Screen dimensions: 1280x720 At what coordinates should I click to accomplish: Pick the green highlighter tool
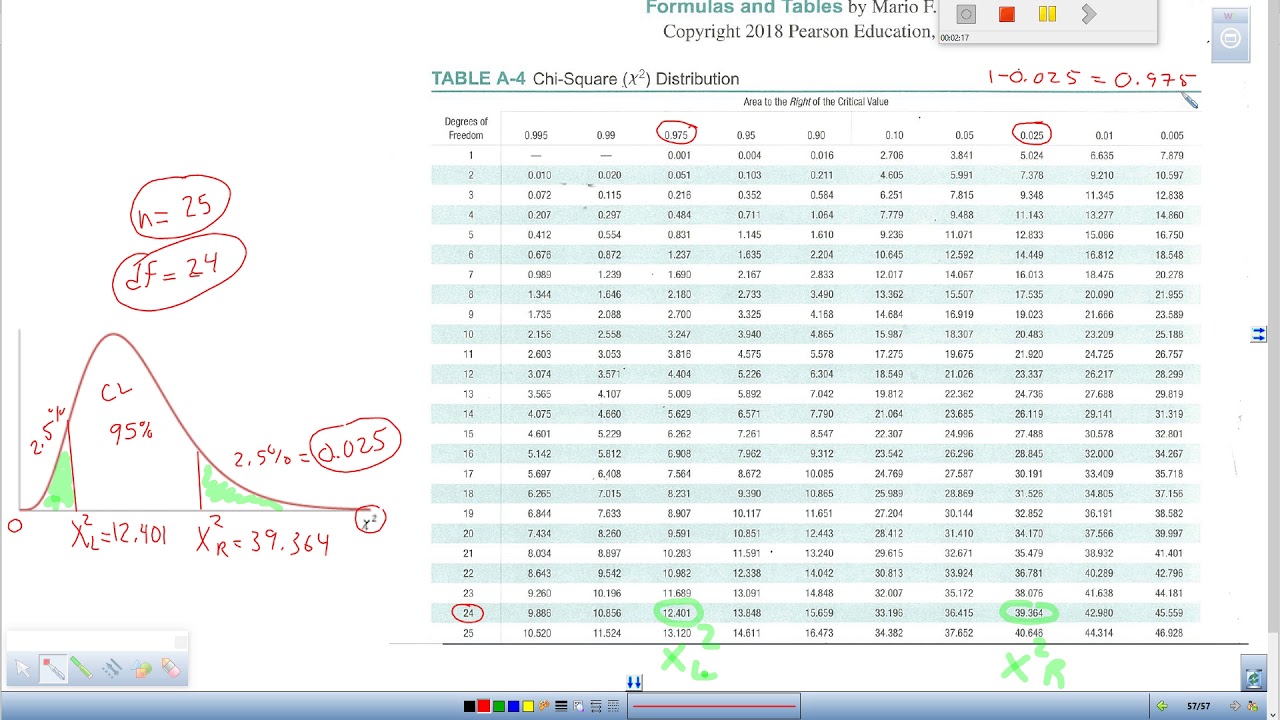tap(81, 668)
